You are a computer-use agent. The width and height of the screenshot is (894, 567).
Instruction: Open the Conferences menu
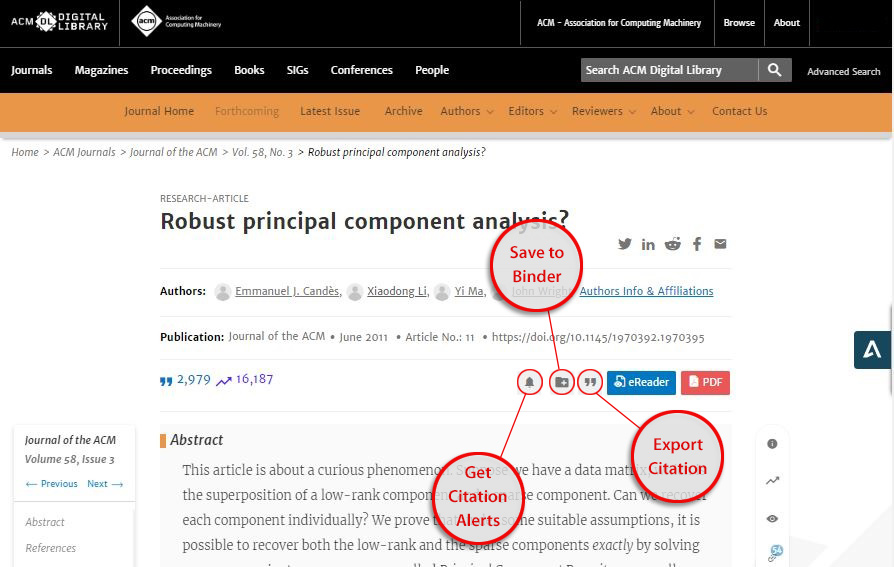(x=361, y=70)
